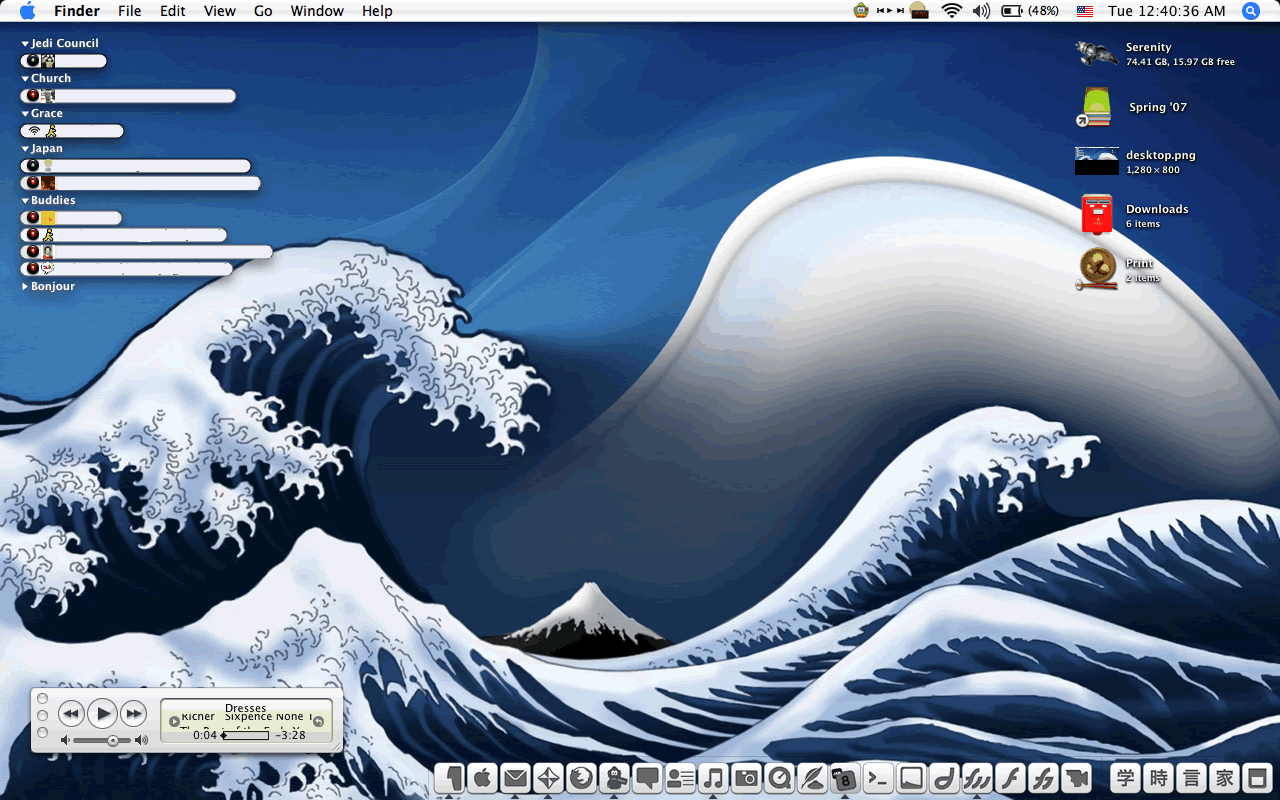The width and height of the screenshot is (1280, 800).
Task: Open the Apple menu
Action: 27,11
